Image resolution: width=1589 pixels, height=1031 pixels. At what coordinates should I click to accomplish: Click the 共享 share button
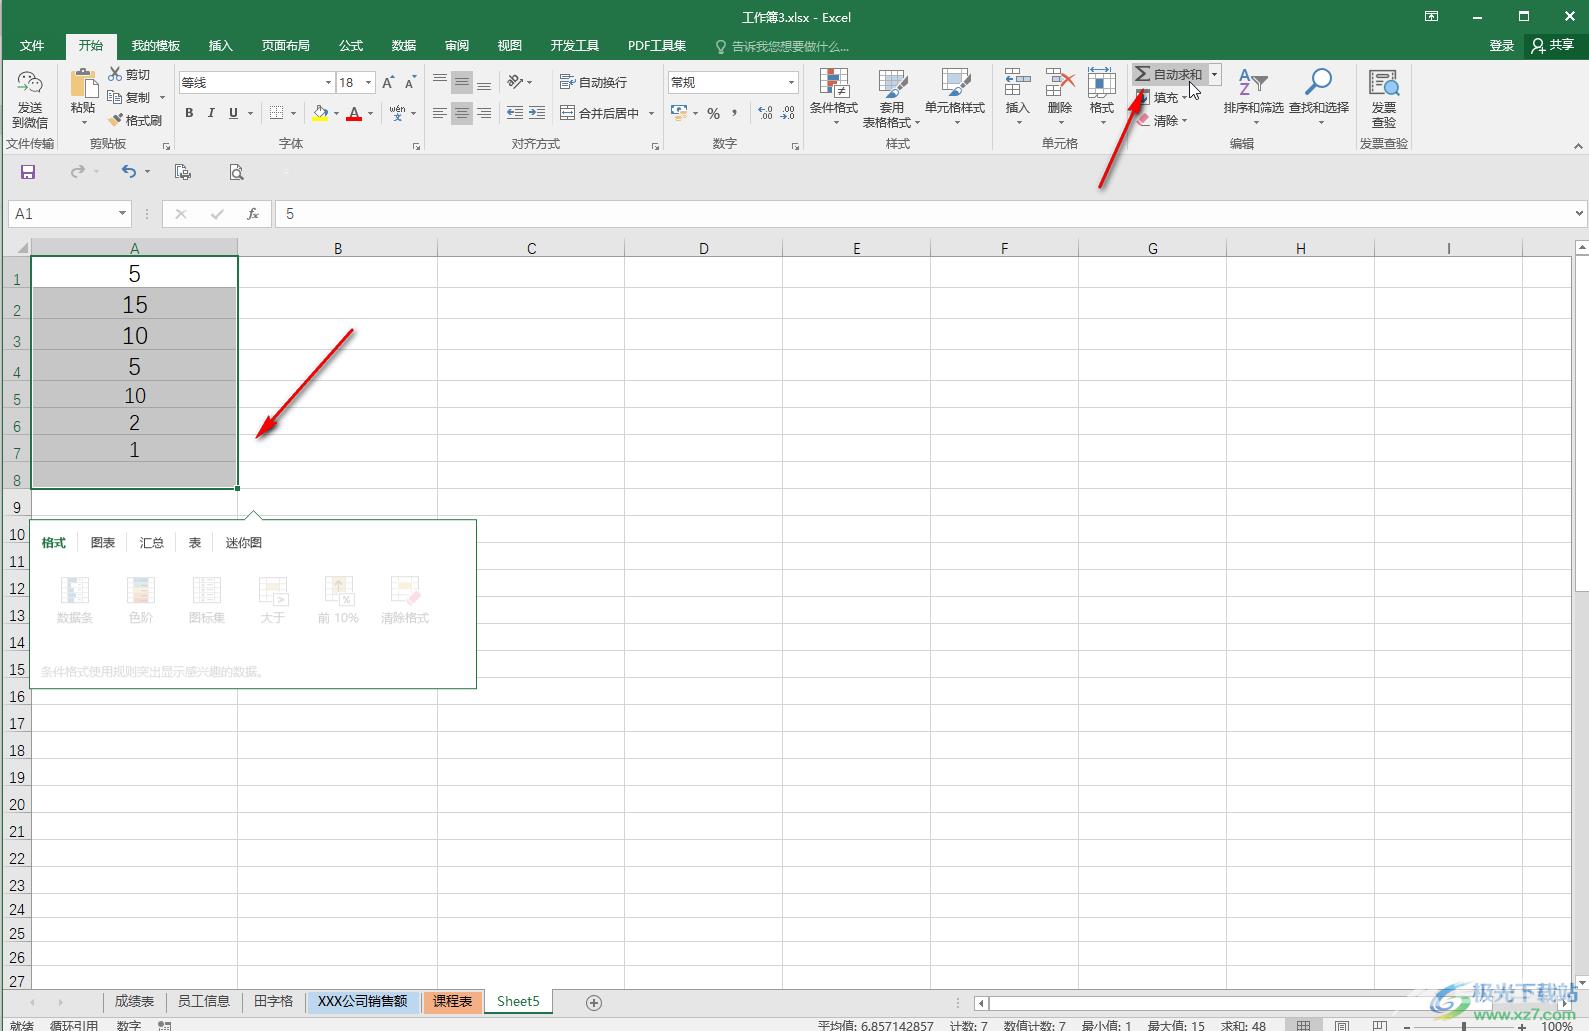coord(1553,46)
